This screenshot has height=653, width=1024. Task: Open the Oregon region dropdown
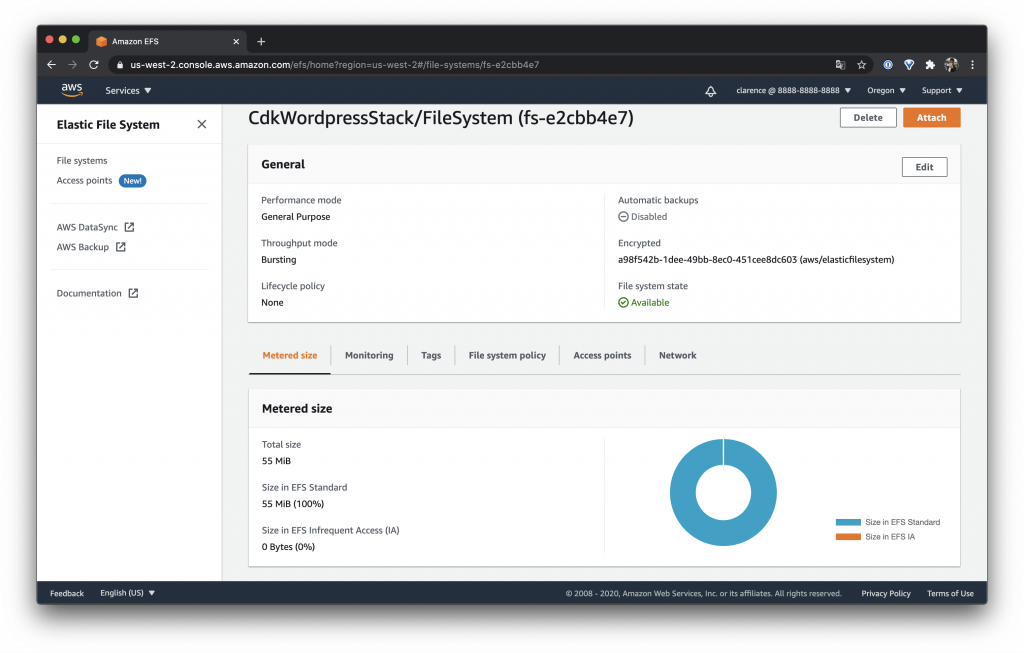click(x=886, y=91)
